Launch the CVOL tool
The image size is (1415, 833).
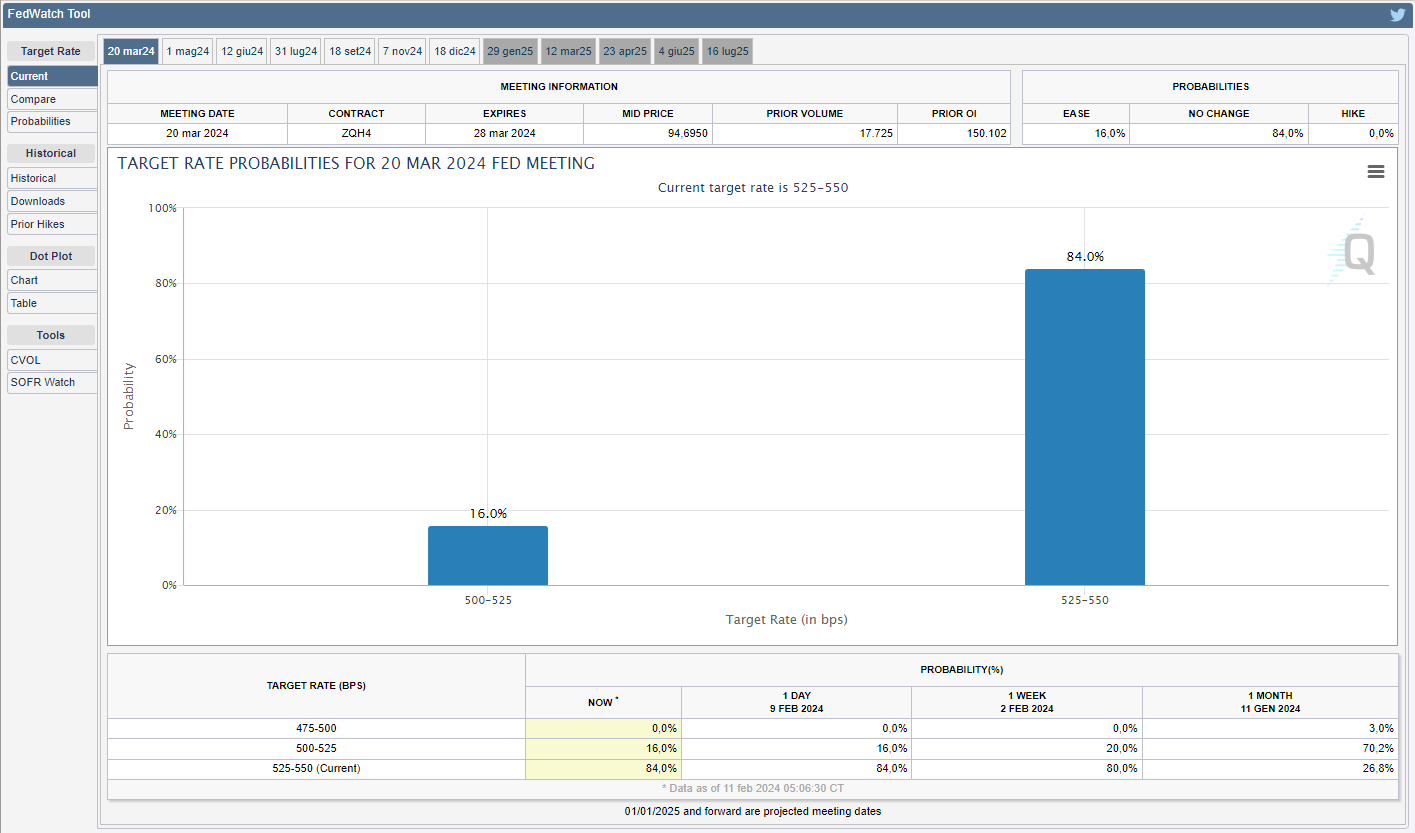[52, 359]
